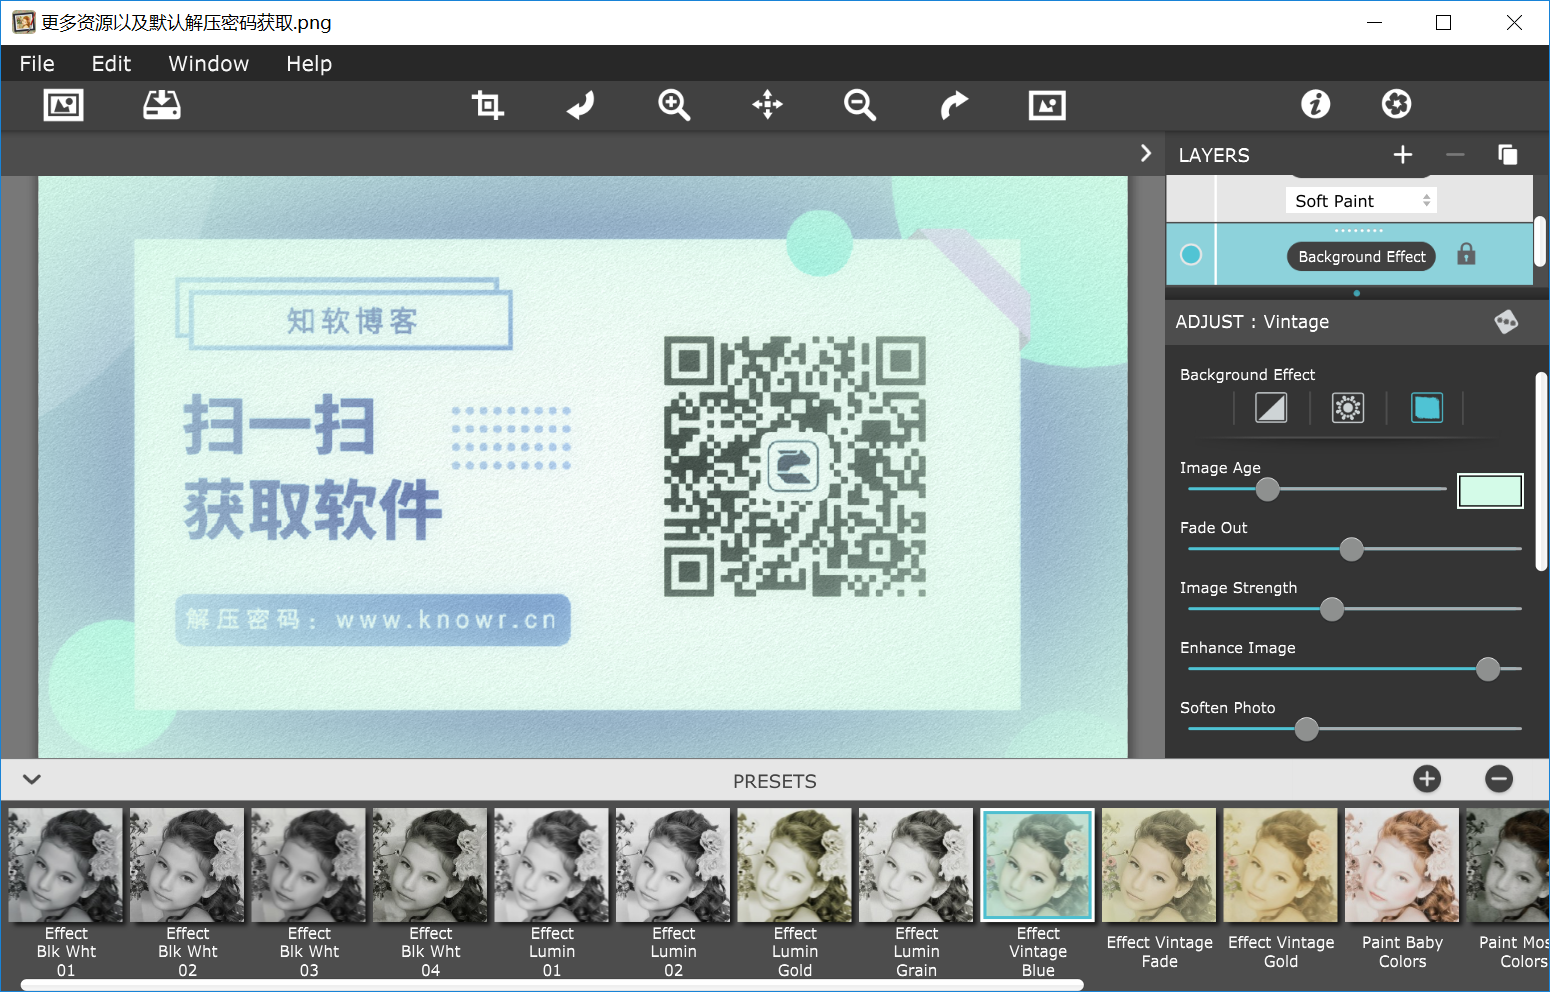Click the redo arrow icon
The image size is (1550, 992).
[x=954, y=104]
